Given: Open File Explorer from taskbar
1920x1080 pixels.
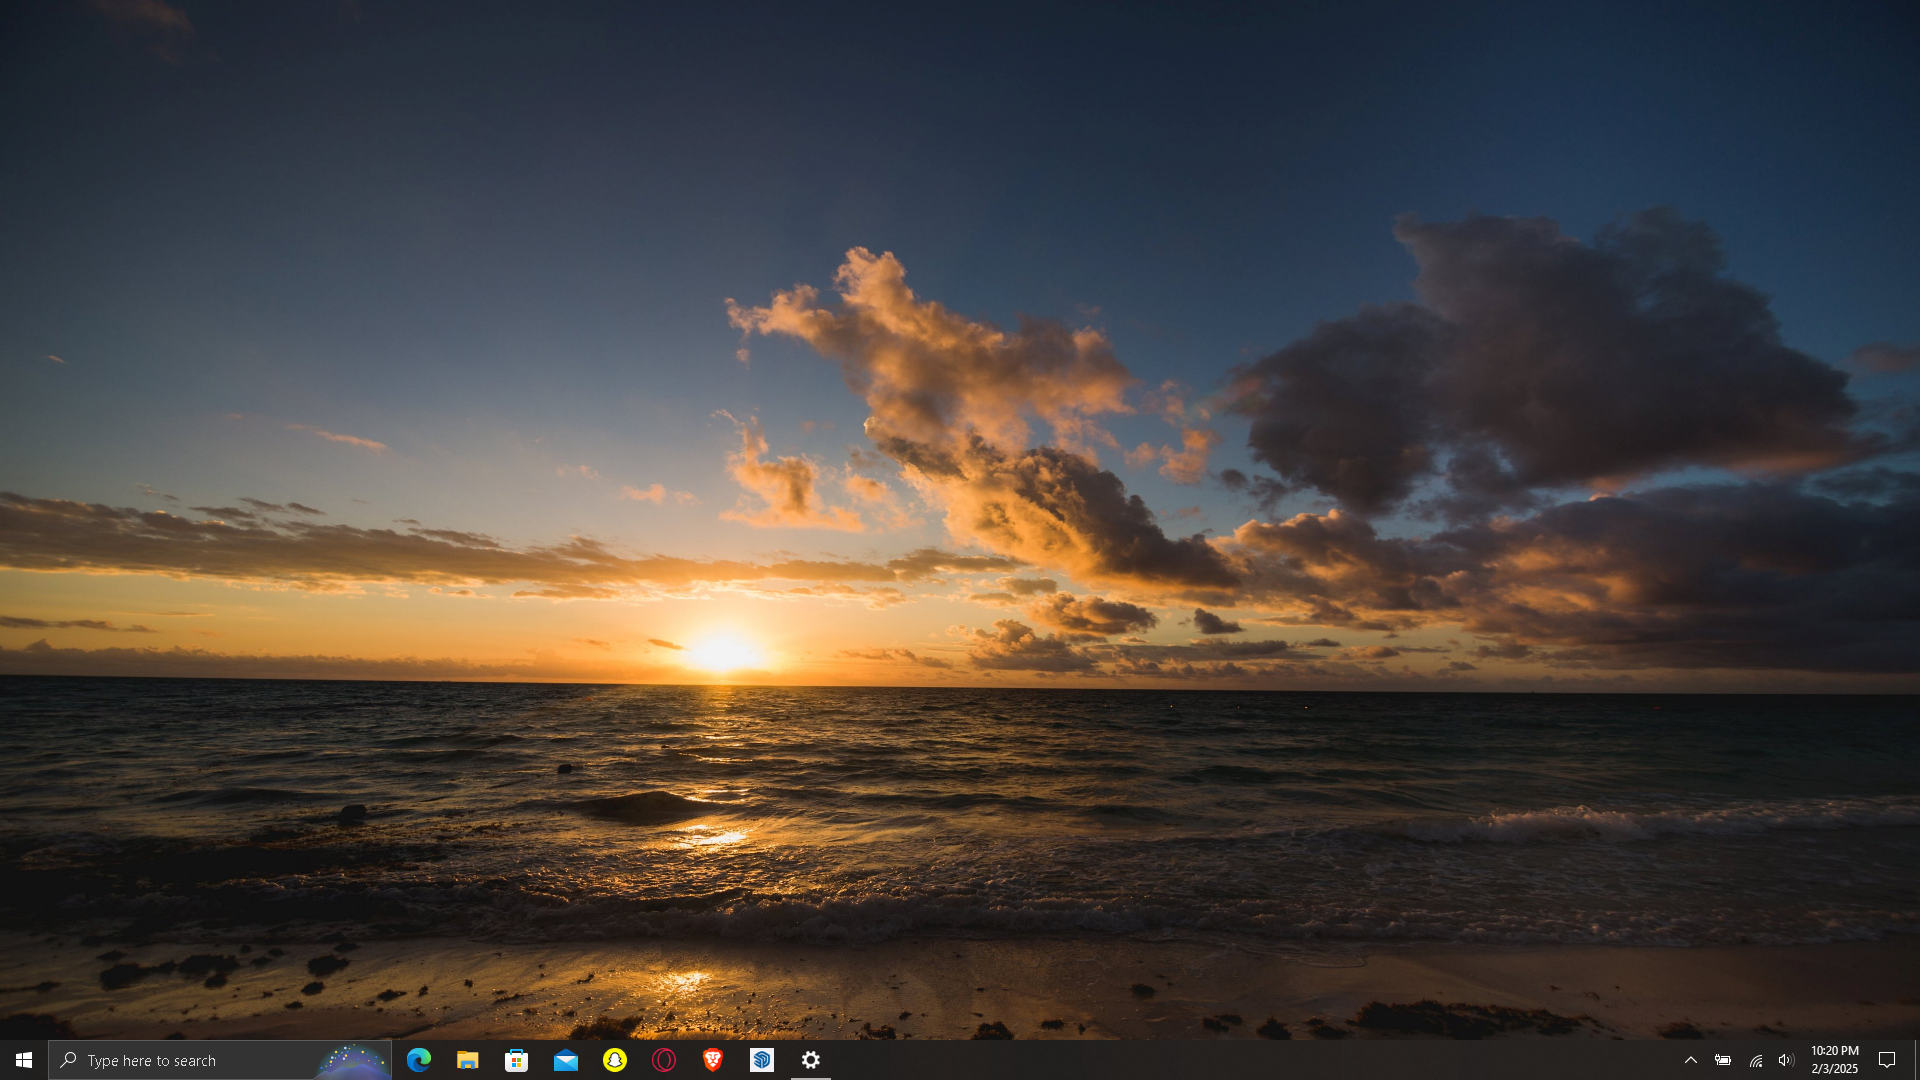Looking at the screenshot, I should click(x=468, y=1060).
